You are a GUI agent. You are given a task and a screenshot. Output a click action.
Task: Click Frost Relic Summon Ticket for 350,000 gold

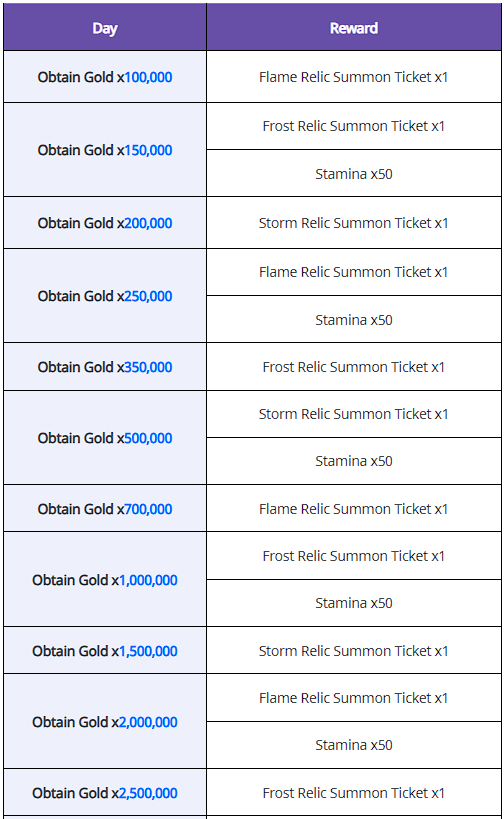point(354,367)
